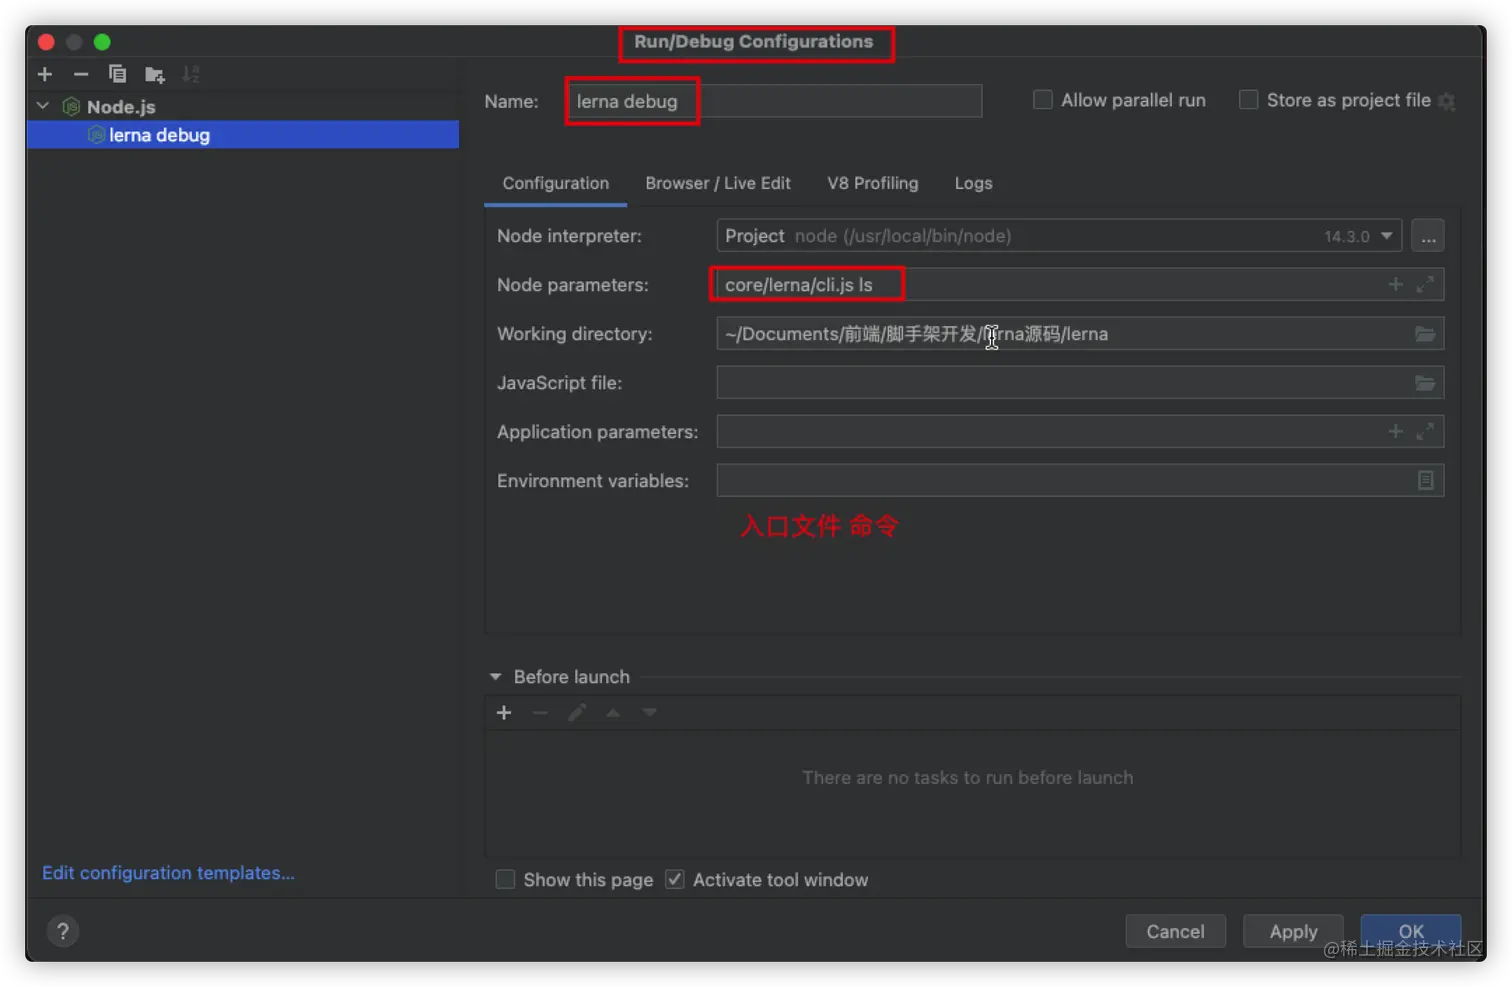Apply the configuration changes
Viewport: 1512px width, 987px height.
[x=1292, y=931]
